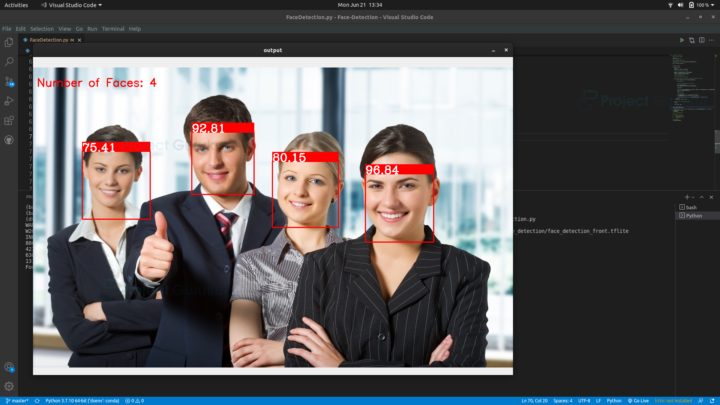The width and height of the screenshot is (720, 405).
Task: Open Source Control view icon
Action: click(9, 82)
